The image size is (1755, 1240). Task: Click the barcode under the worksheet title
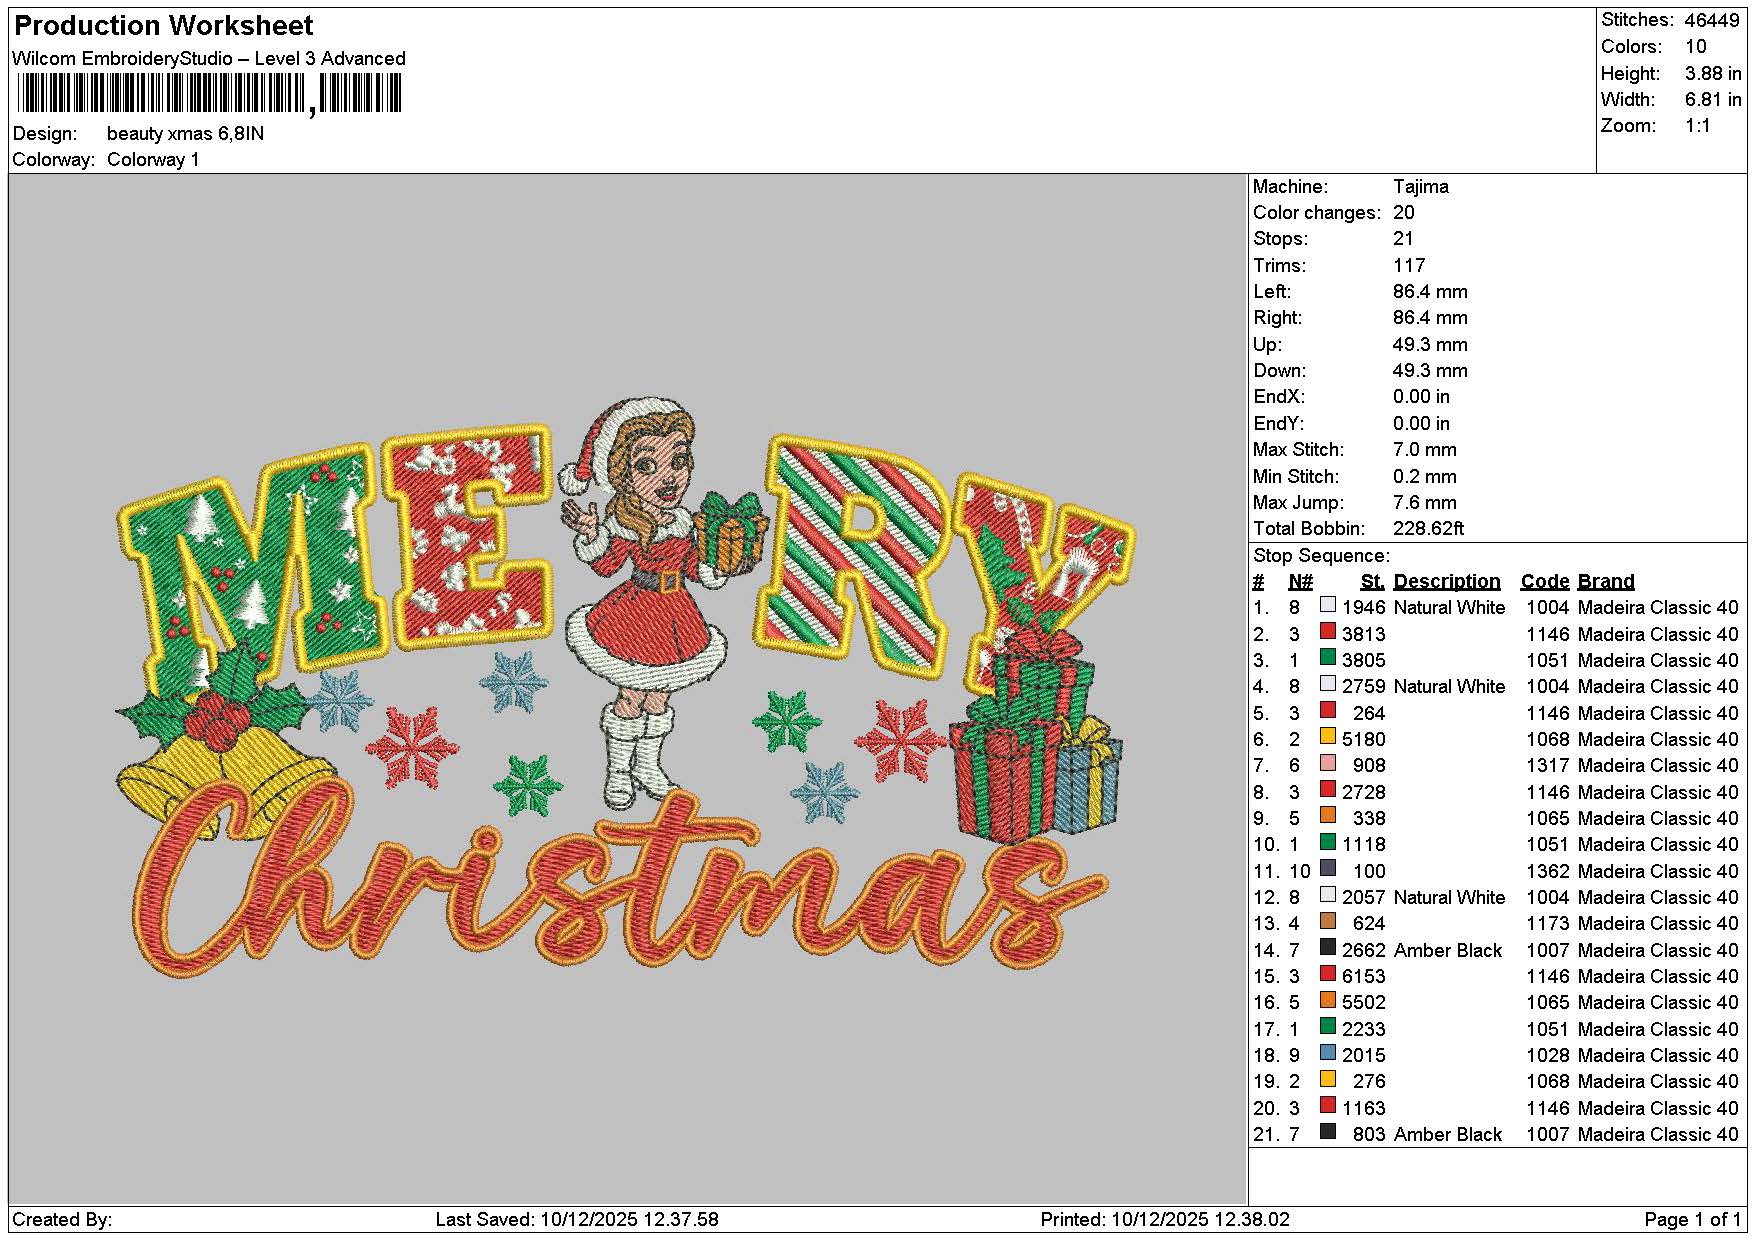[209, 95]
